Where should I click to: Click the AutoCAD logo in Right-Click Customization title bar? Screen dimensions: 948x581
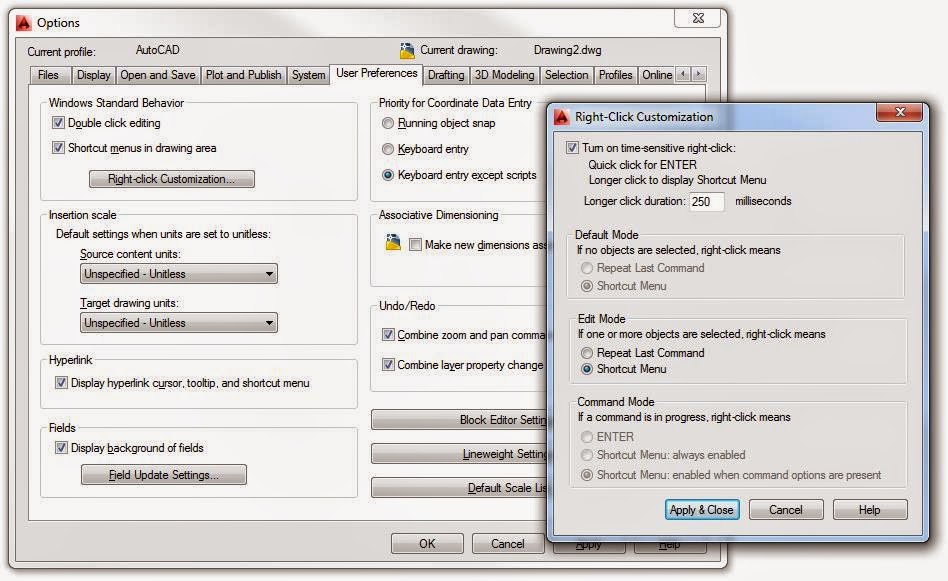562,117
